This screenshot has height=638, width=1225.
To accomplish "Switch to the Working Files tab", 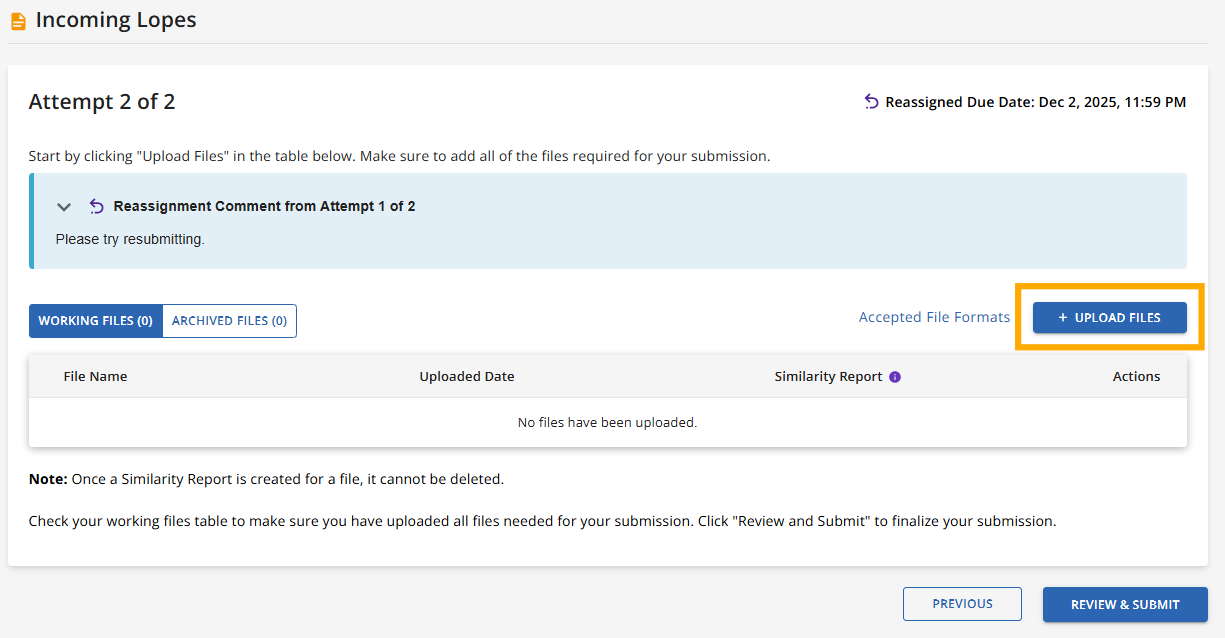I will point(96,321).
